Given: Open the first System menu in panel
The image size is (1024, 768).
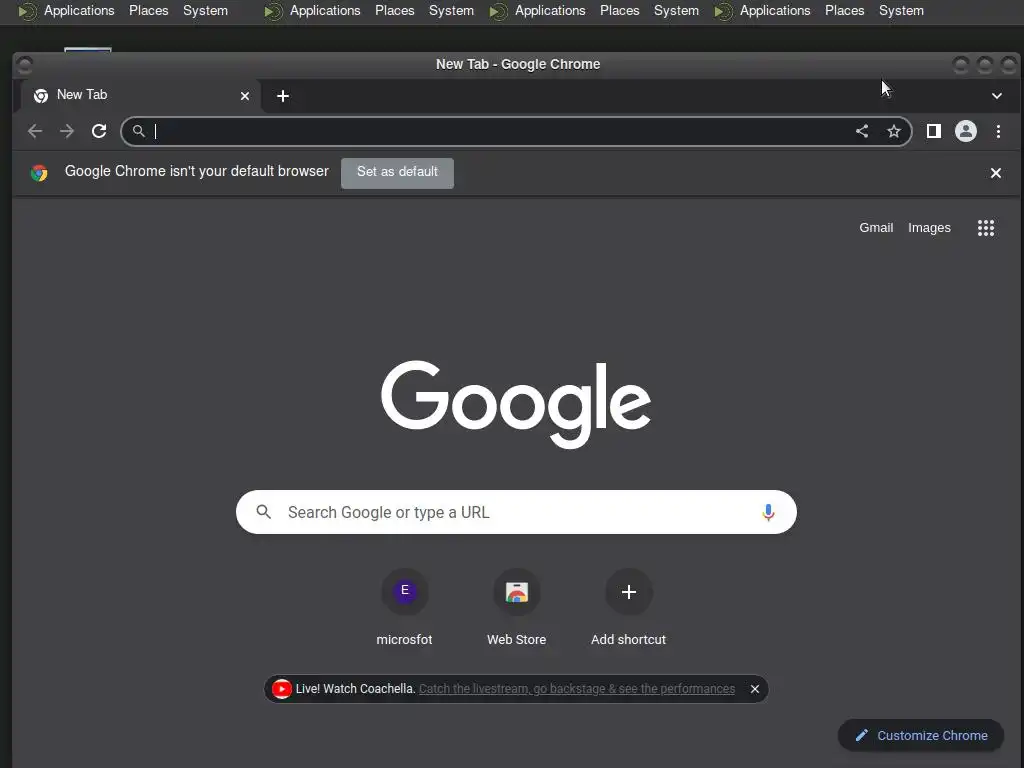Looking at the screenshot, I should coord(205,10).
